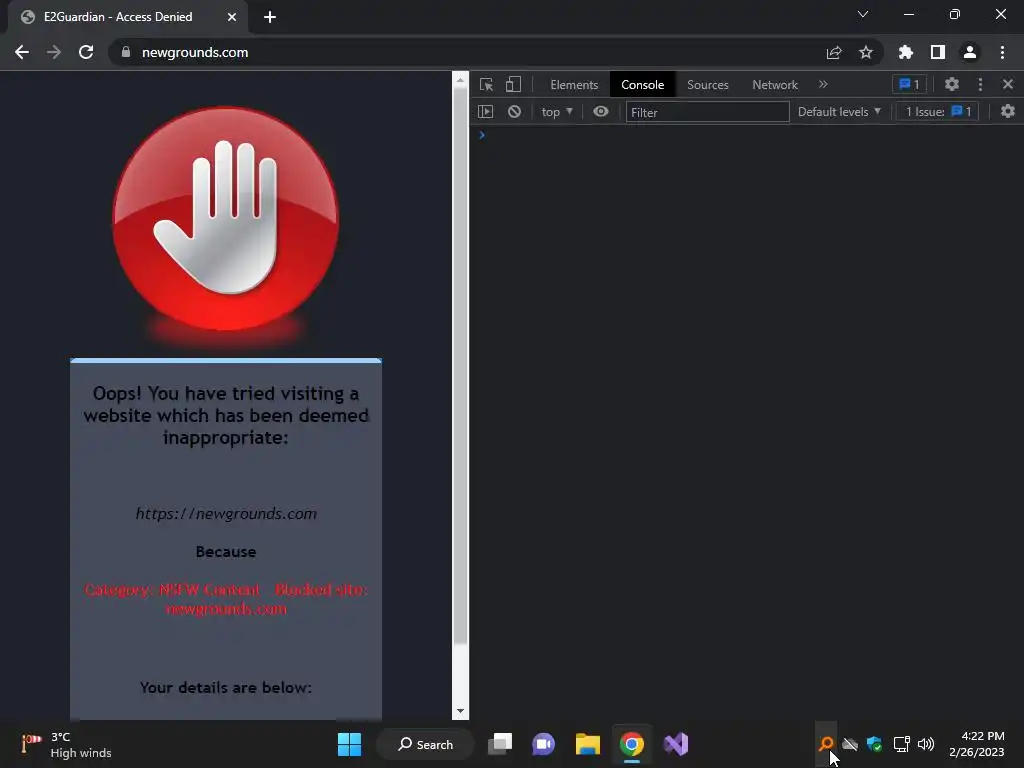Show more DevTools tabs
Screen dimensions: 1024x768
point(823,84)
